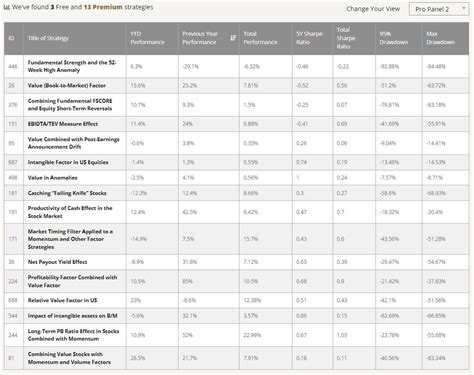The height and width of the screenshot is (375, 474).
Task: Open Intangible Factor in US Equities link
Action: click(68, 162)
